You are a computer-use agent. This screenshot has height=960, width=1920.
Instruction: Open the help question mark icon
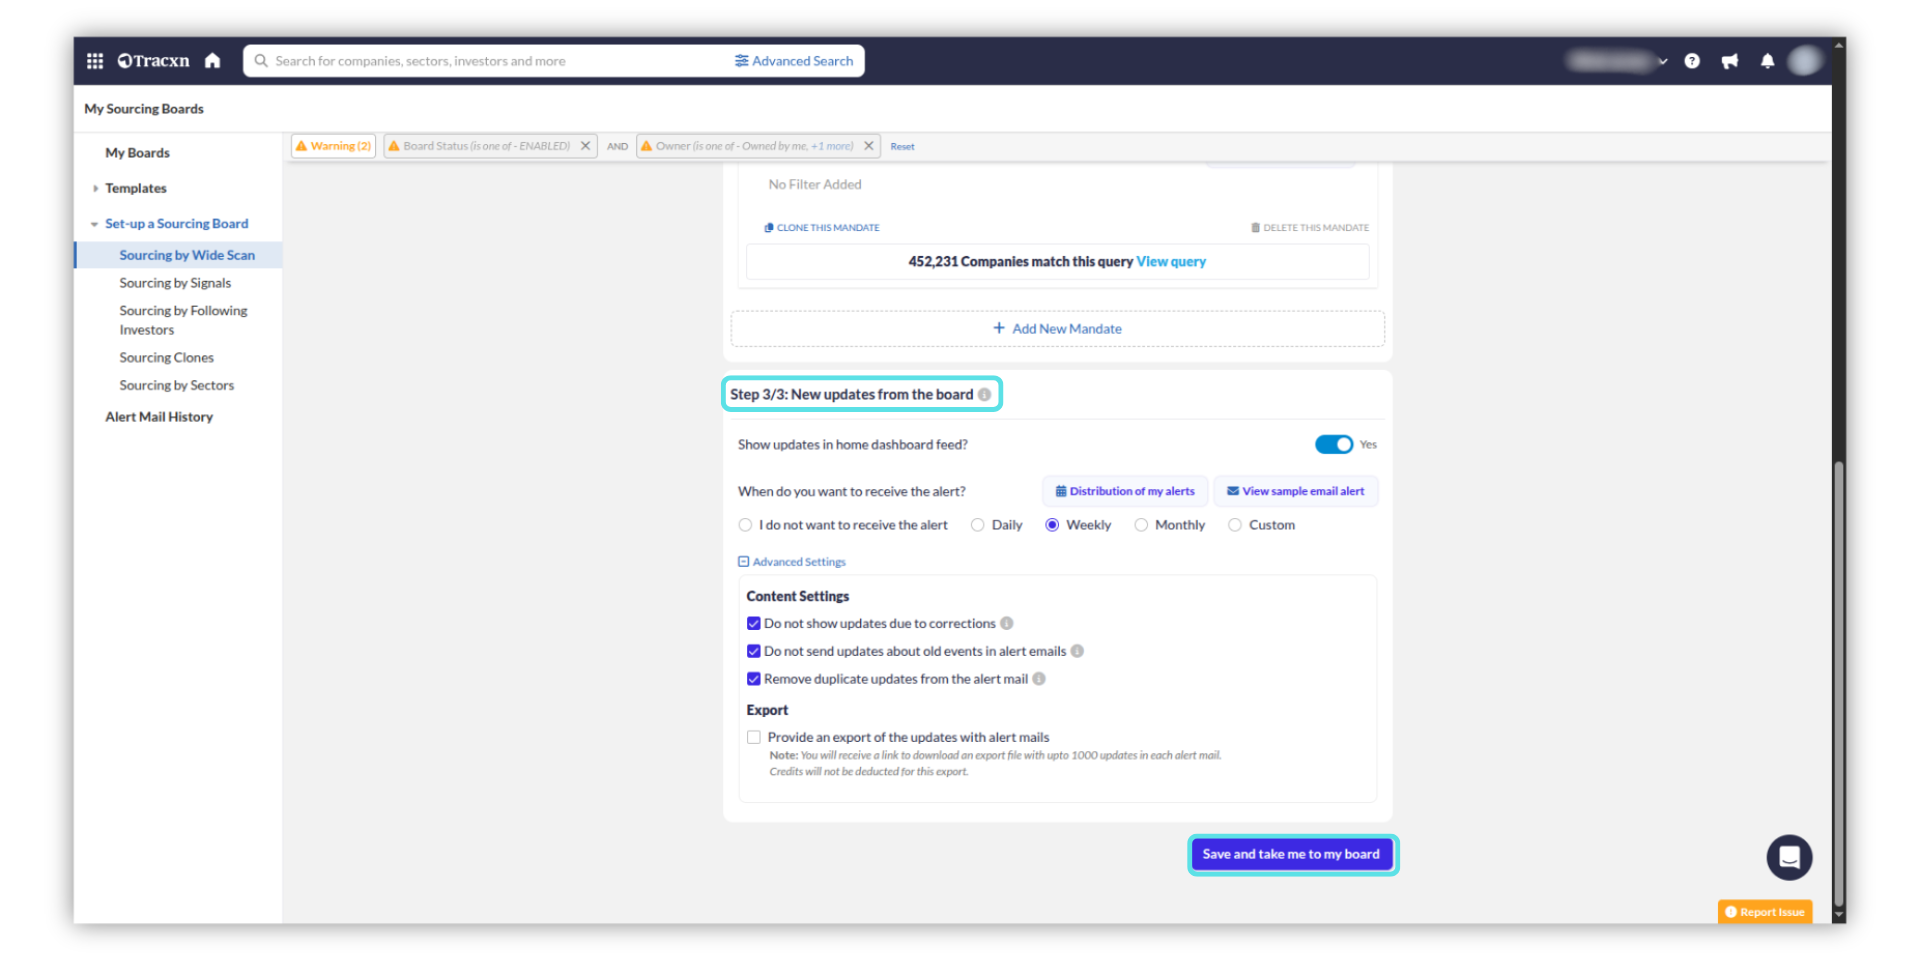pyautogui.click(x=1692, y=61)
